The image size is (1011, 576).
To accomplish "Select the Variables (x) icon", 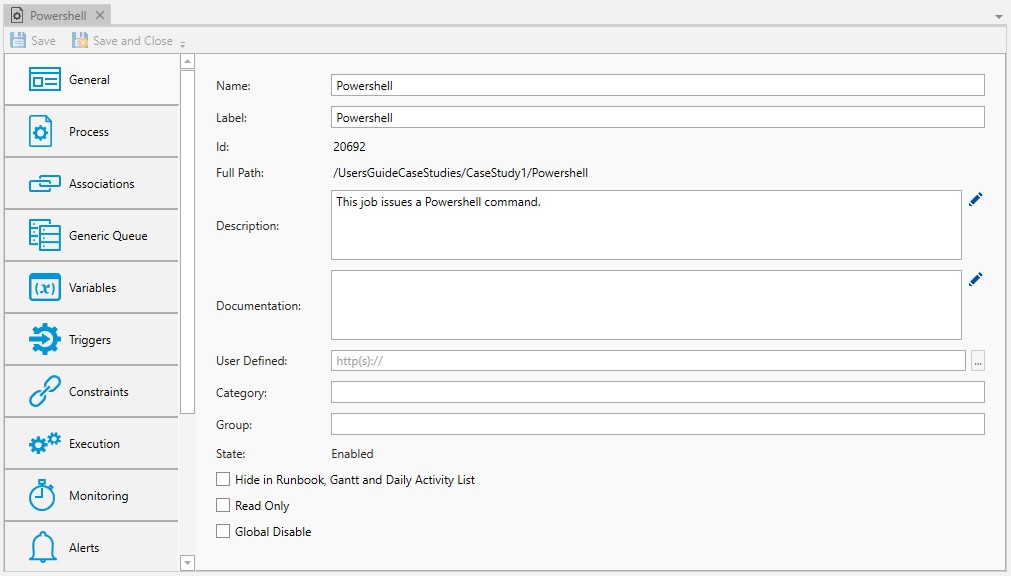I will point(45,288).
